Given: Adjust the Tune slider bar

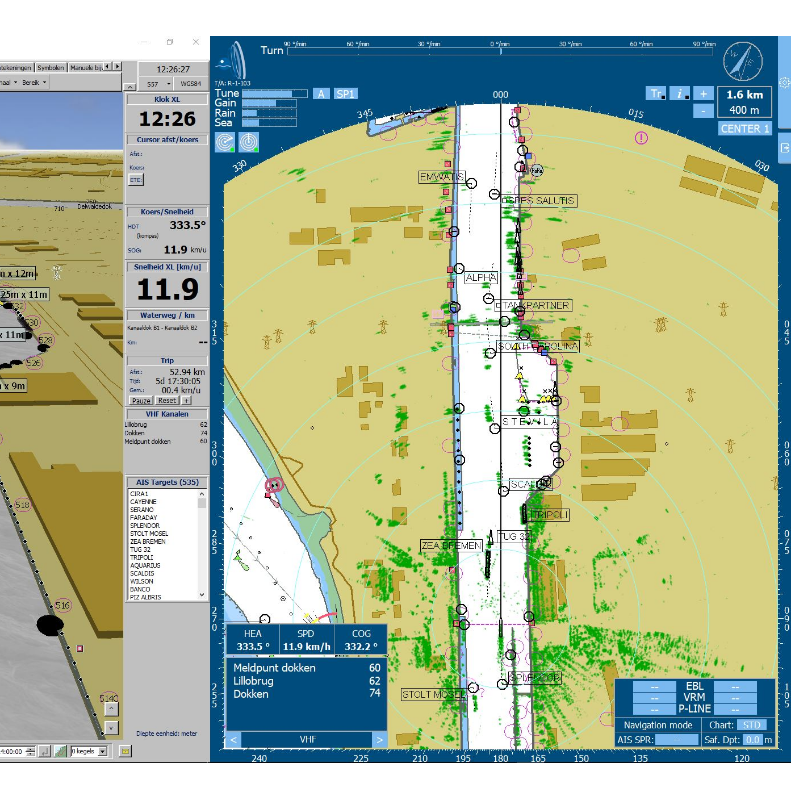Looking at the screenshot, I should pyautogui.click(x=274, y=94).
